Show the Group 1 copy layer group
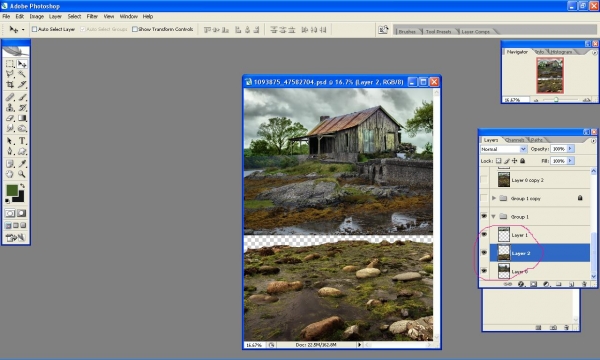 click(x=484, y=198)
